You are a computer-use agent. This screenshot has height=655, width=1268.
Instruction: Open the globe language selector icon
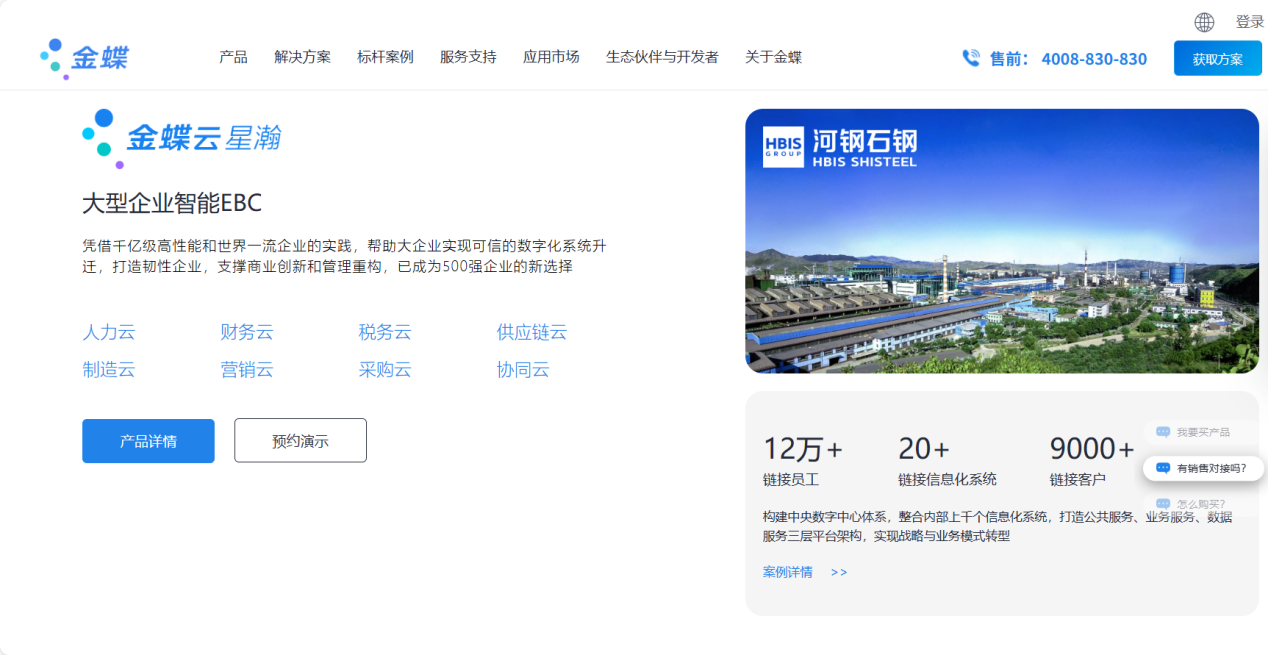click(x=1204, y=22)
